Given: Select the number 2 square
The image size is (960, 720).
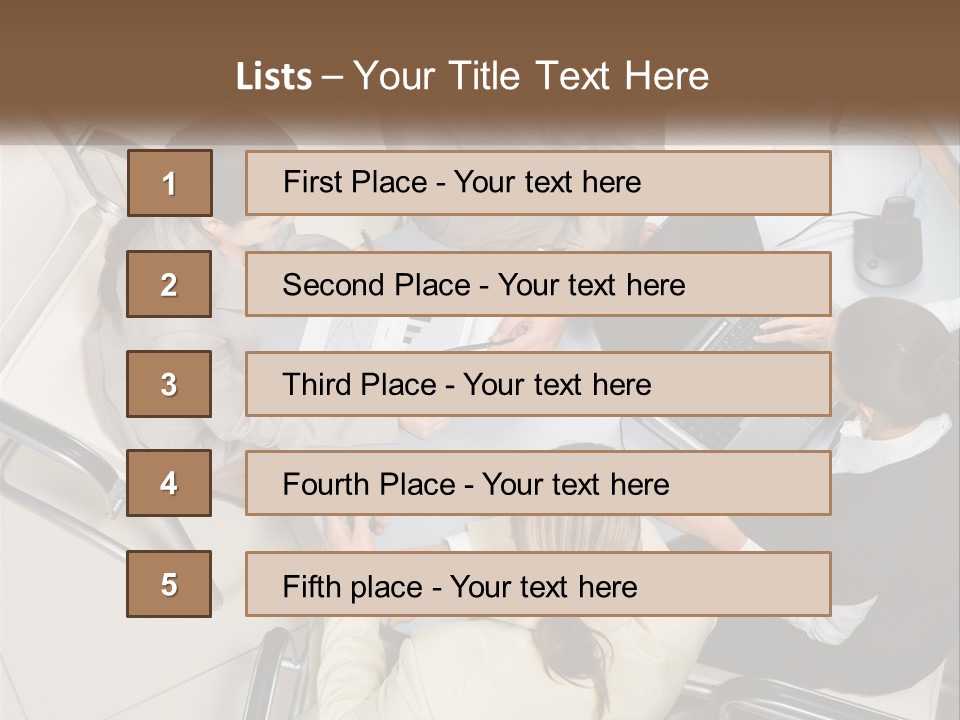Looking at the screenshot, I should pyautogui.click(x=169, y=284).
